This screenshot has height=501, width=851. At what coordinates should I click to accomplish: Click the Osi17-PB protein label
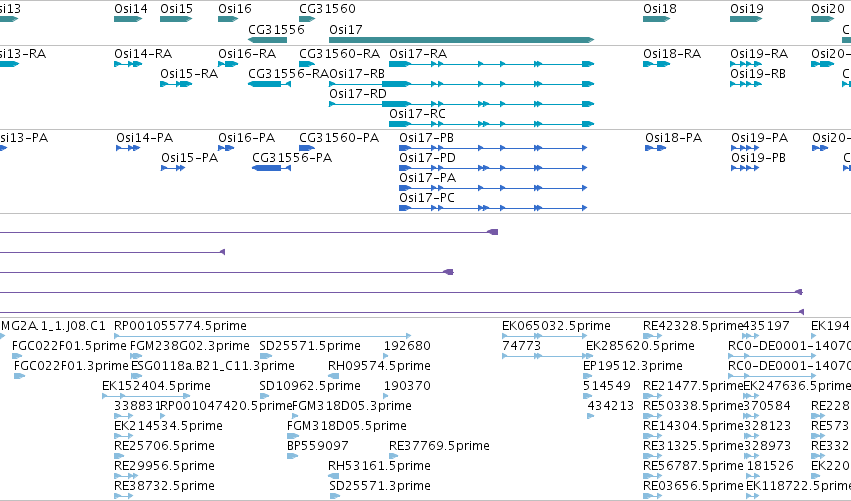[x=427, y=138]
